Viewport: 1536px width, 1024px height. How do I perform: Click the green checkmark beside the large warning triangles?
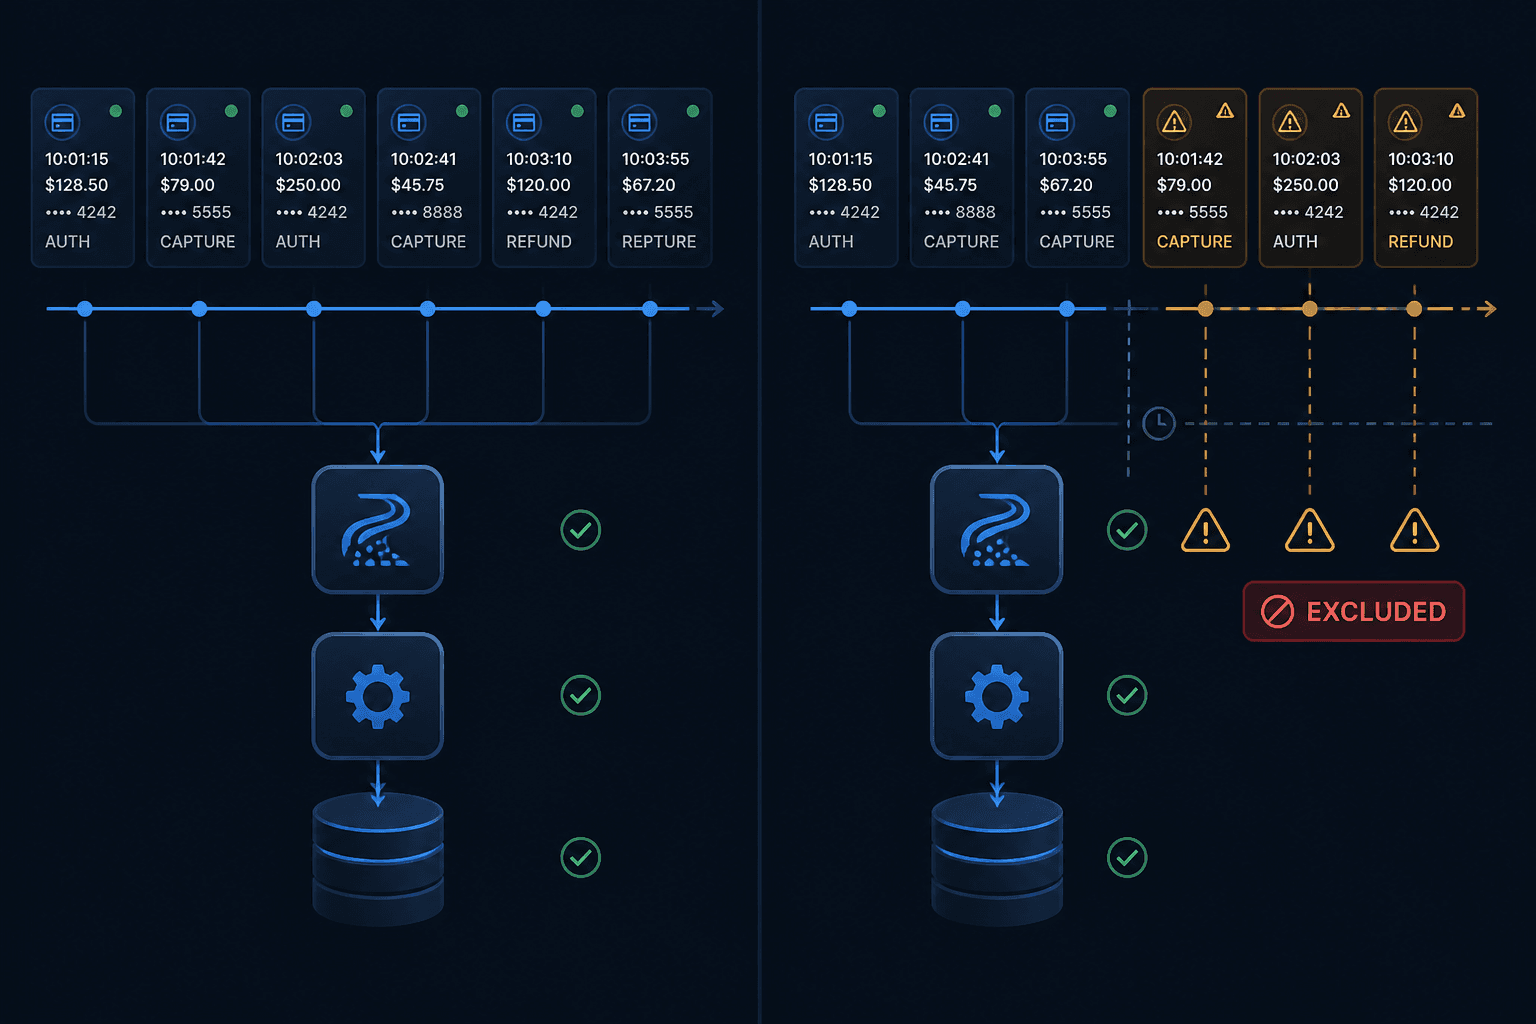click(1127, 530)
